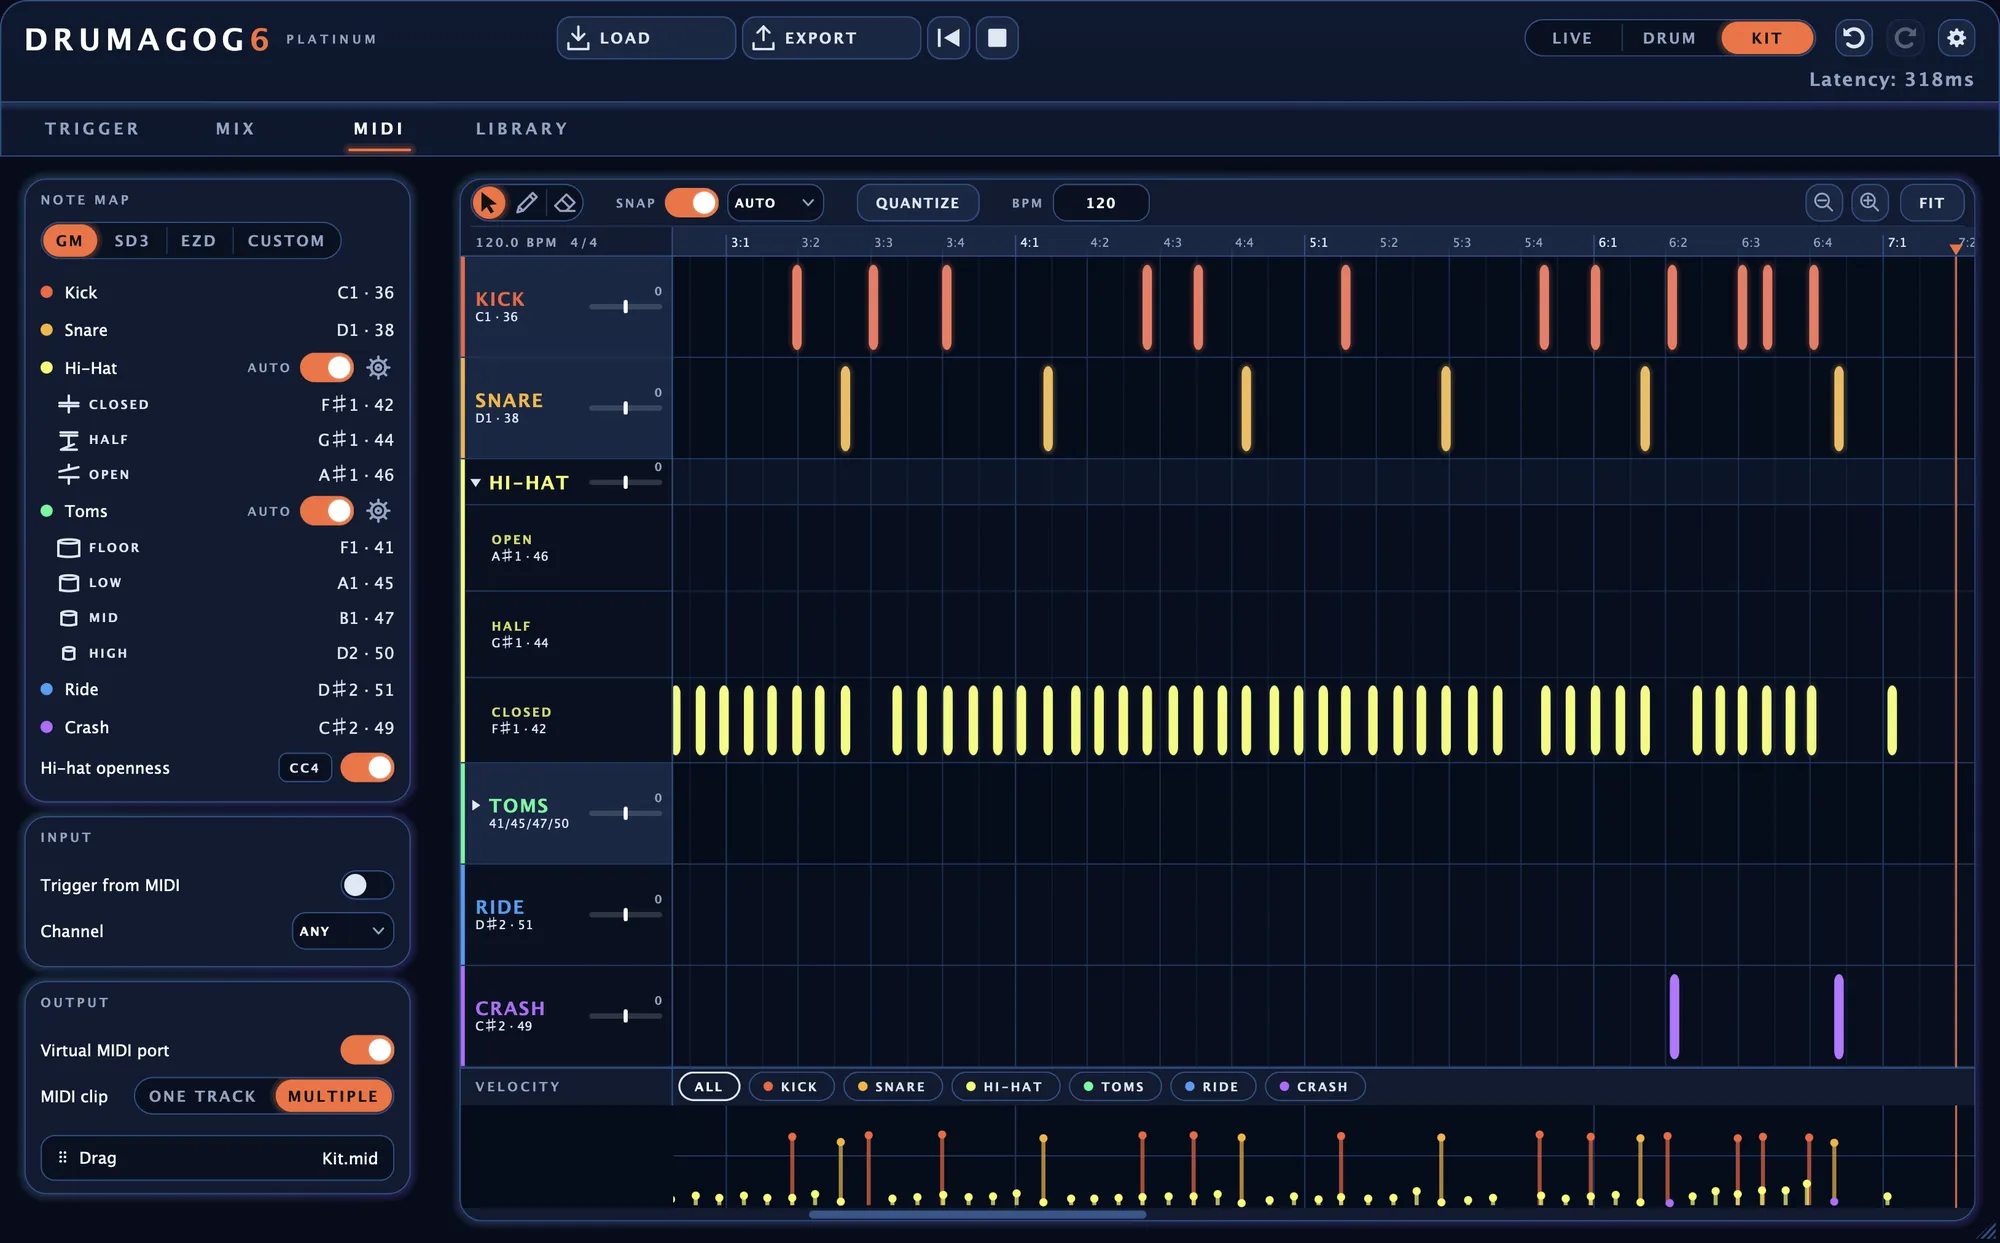Click the drag handle beside Drag

point(63,1157)
